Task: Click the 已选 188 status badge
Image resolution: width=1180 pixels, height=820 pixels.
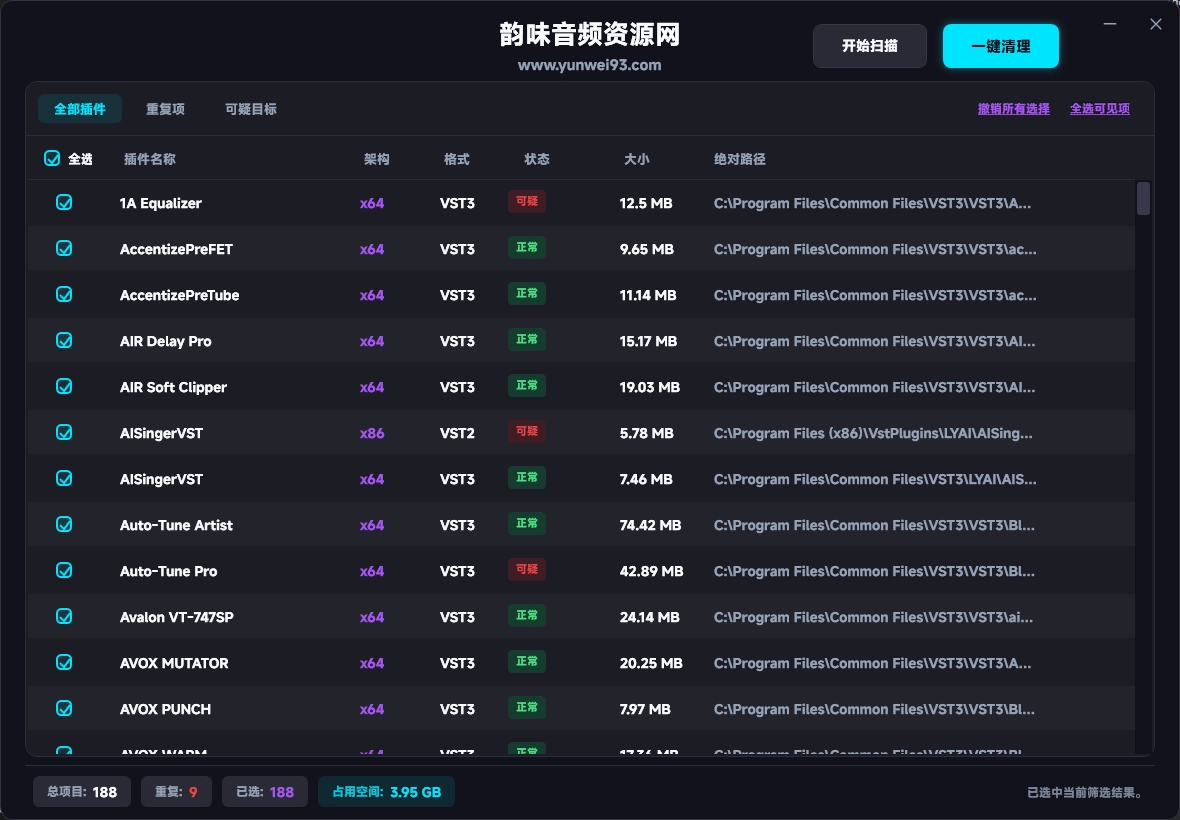Action: coord(265,791)
